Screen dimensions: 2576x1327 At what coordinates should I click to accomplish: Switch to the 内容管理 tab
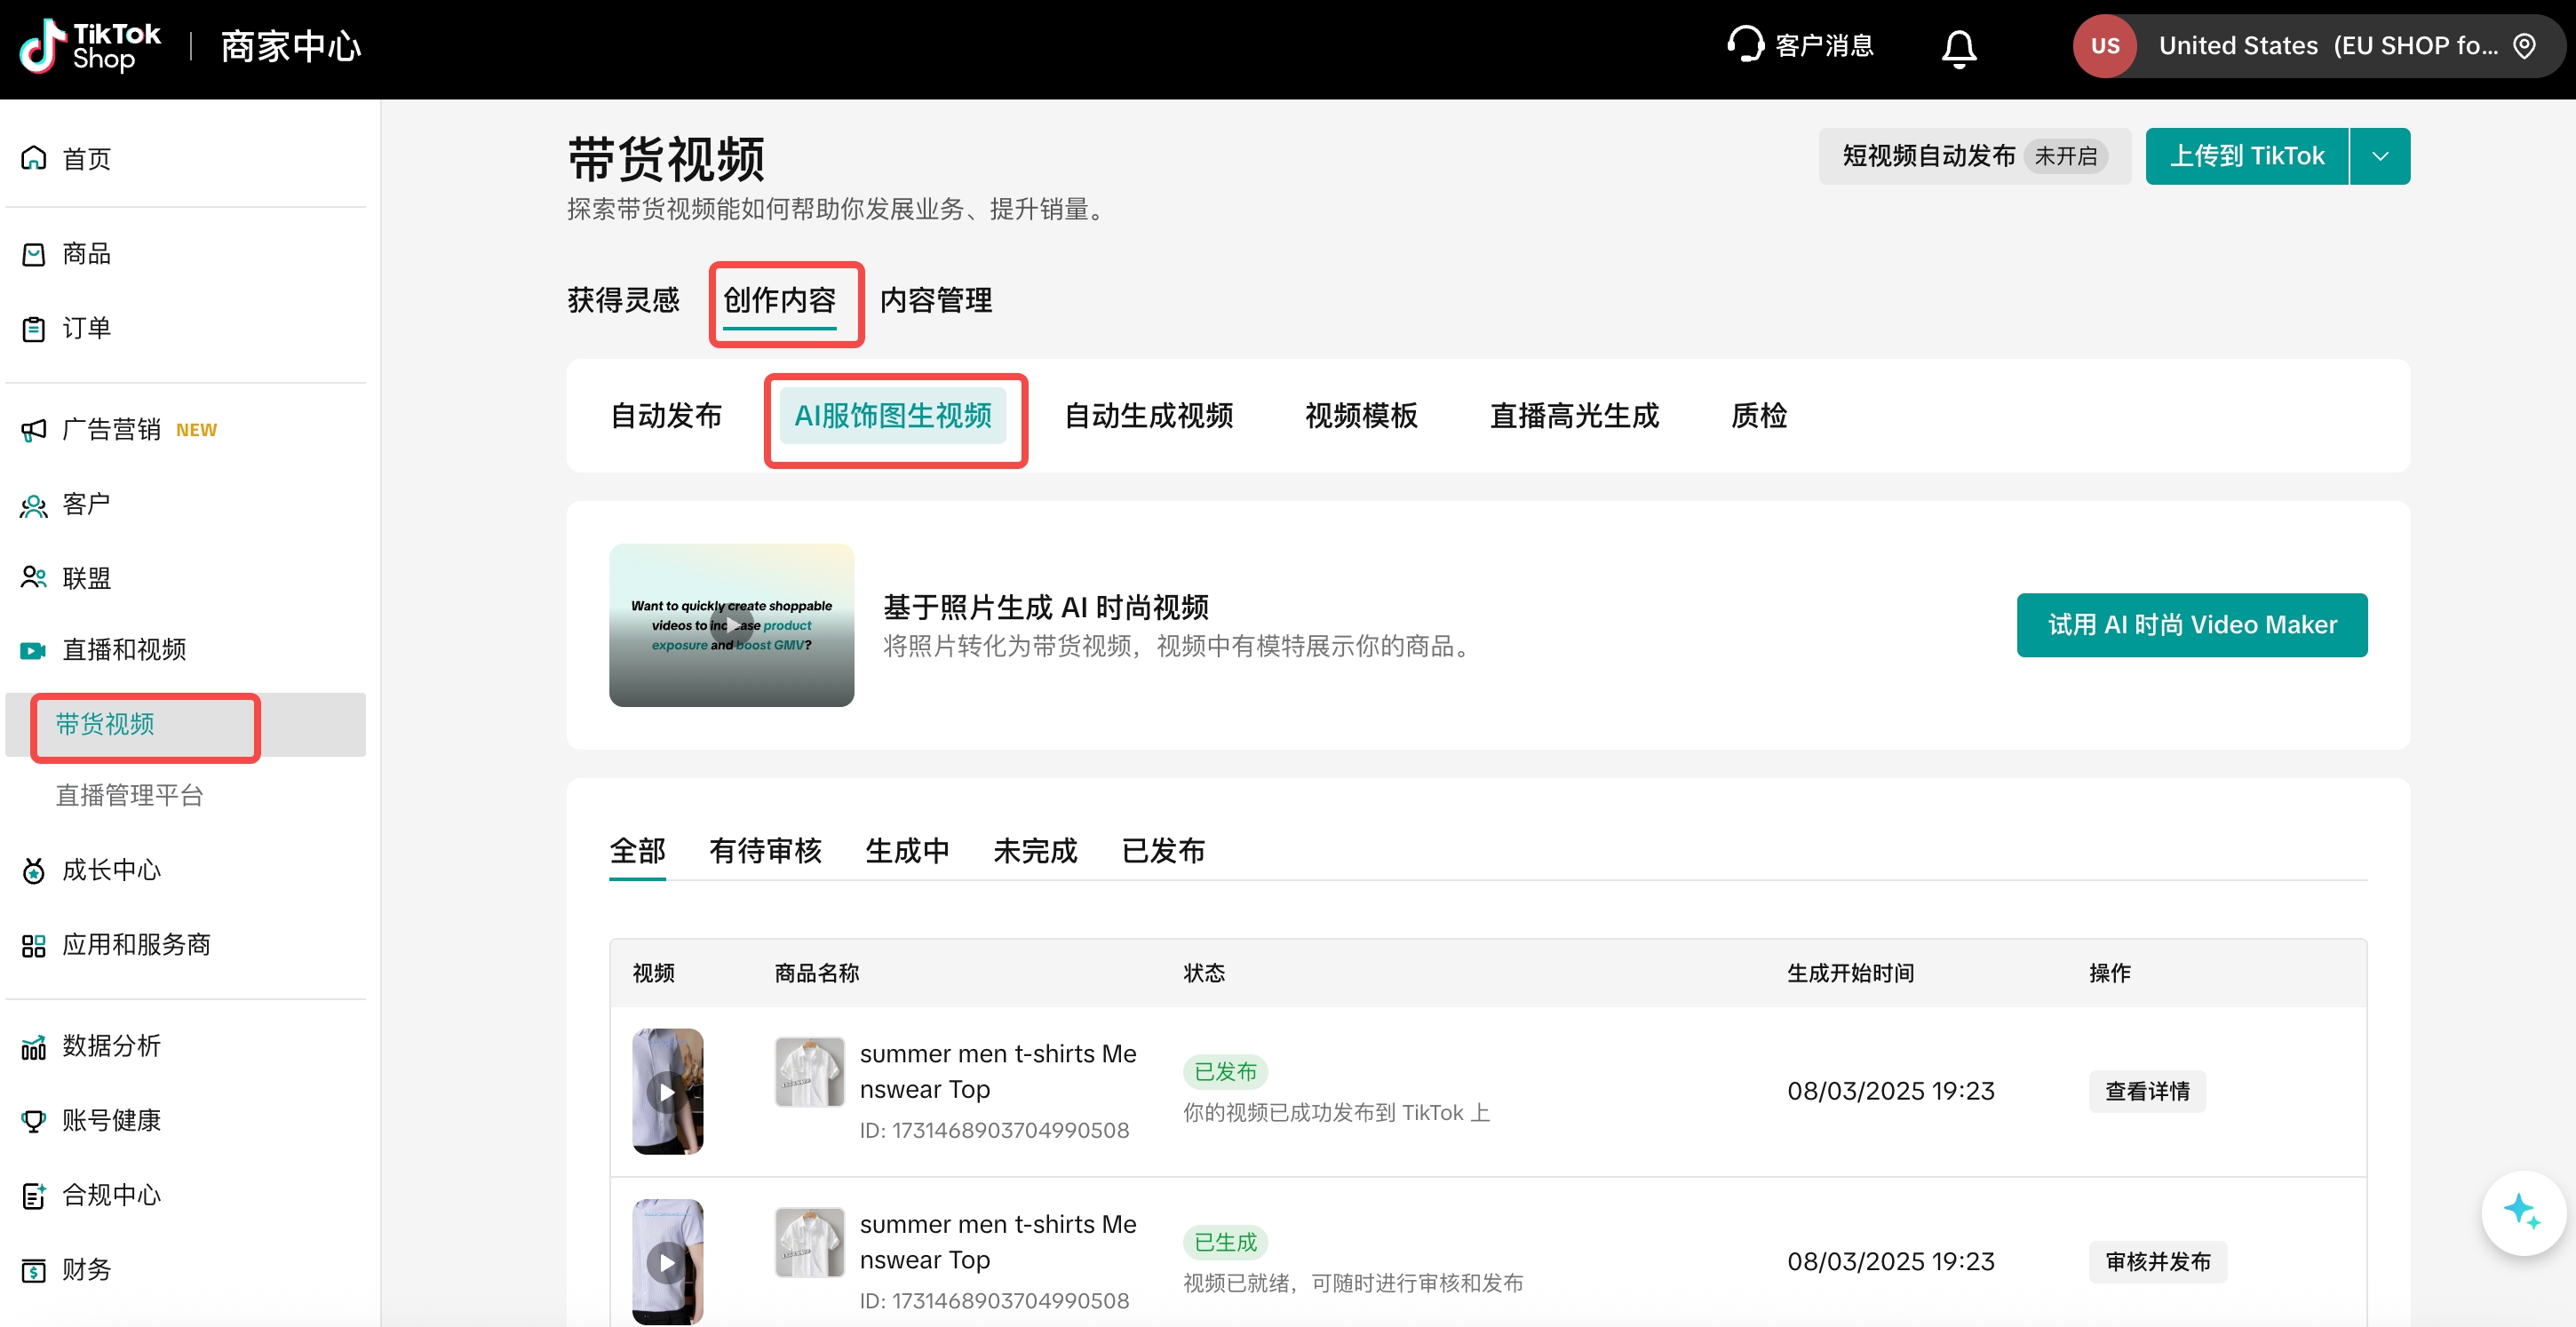(935, 300)
